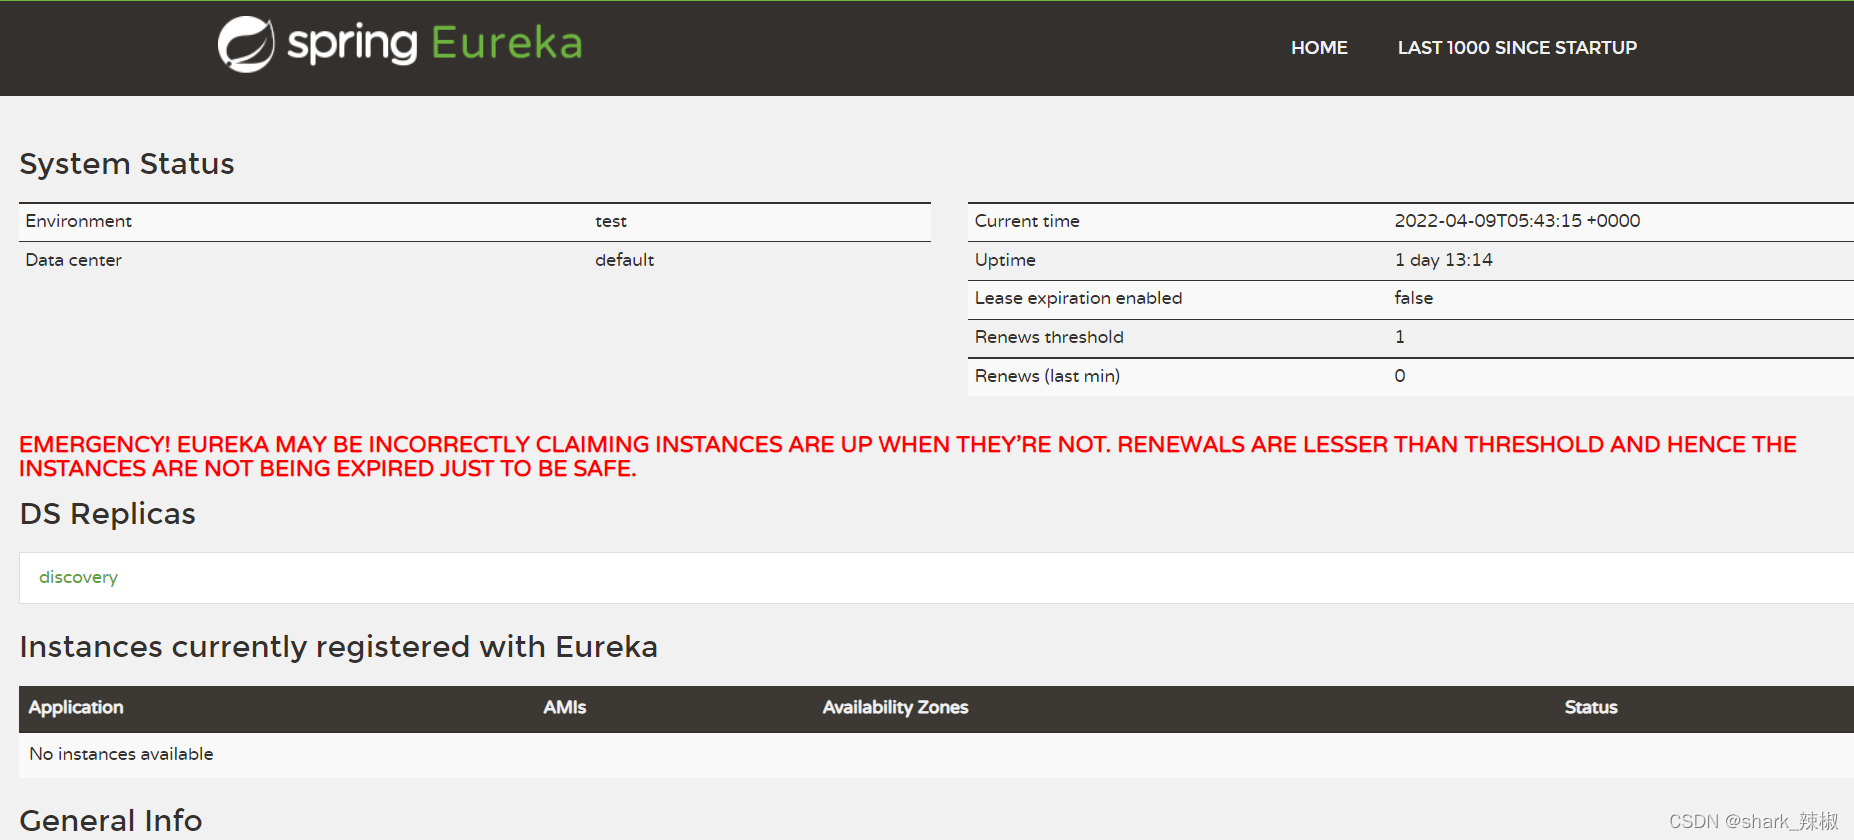Open the HOME navigation link
This screenshot has width=1854, height=840.
pyautogui.click(x=1319, y=47)
